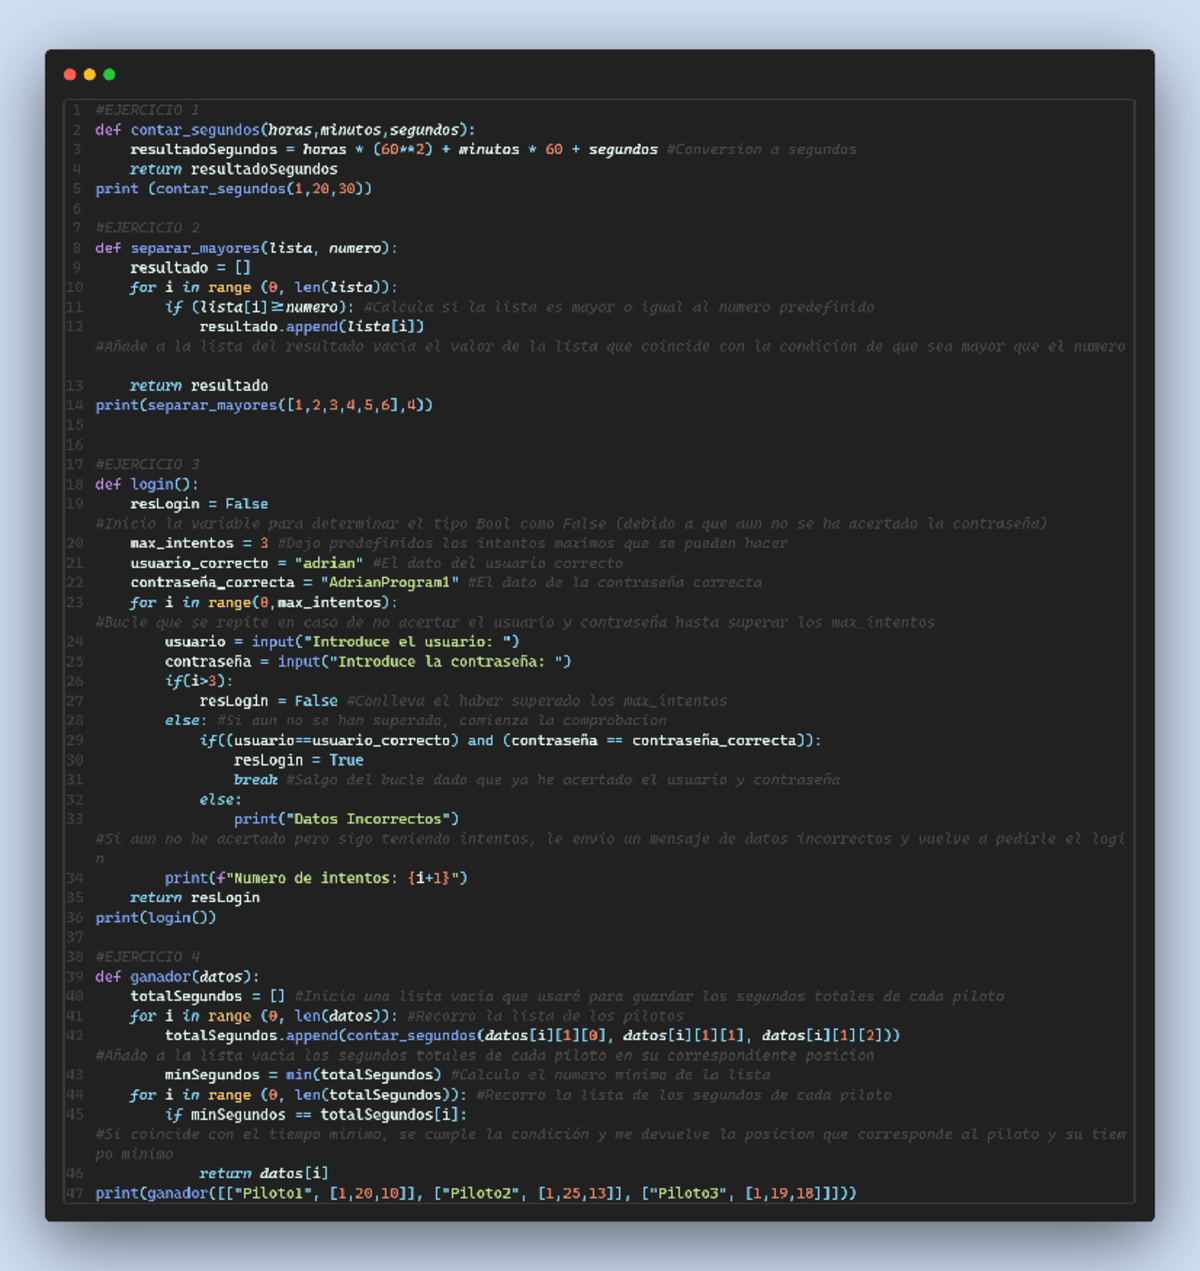Click the "resultado = []" assignment line
This screenshot has height=1271, width=1200.
pos(190,268)
